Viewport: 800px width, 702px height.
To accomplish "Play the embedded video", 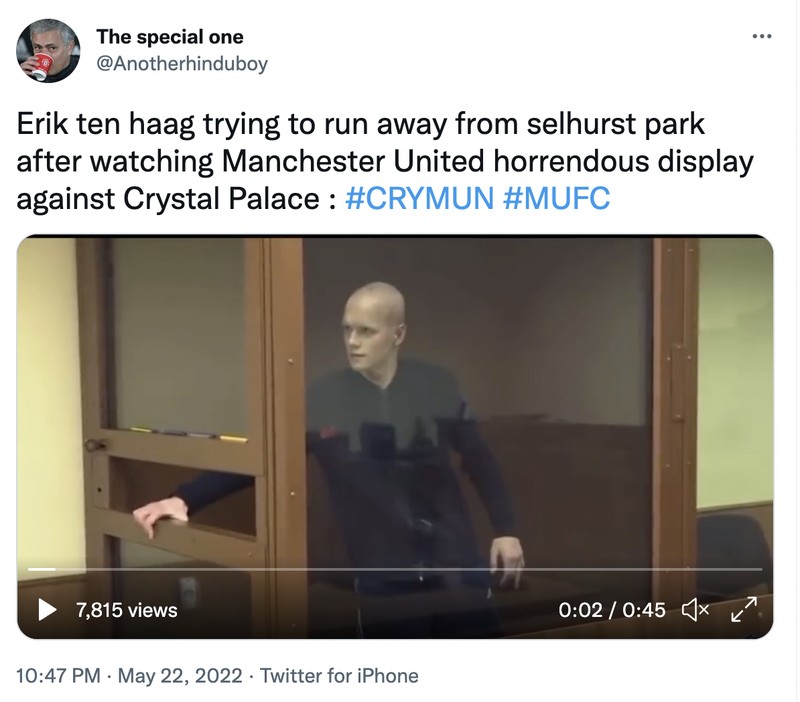I will coord(47,609).
